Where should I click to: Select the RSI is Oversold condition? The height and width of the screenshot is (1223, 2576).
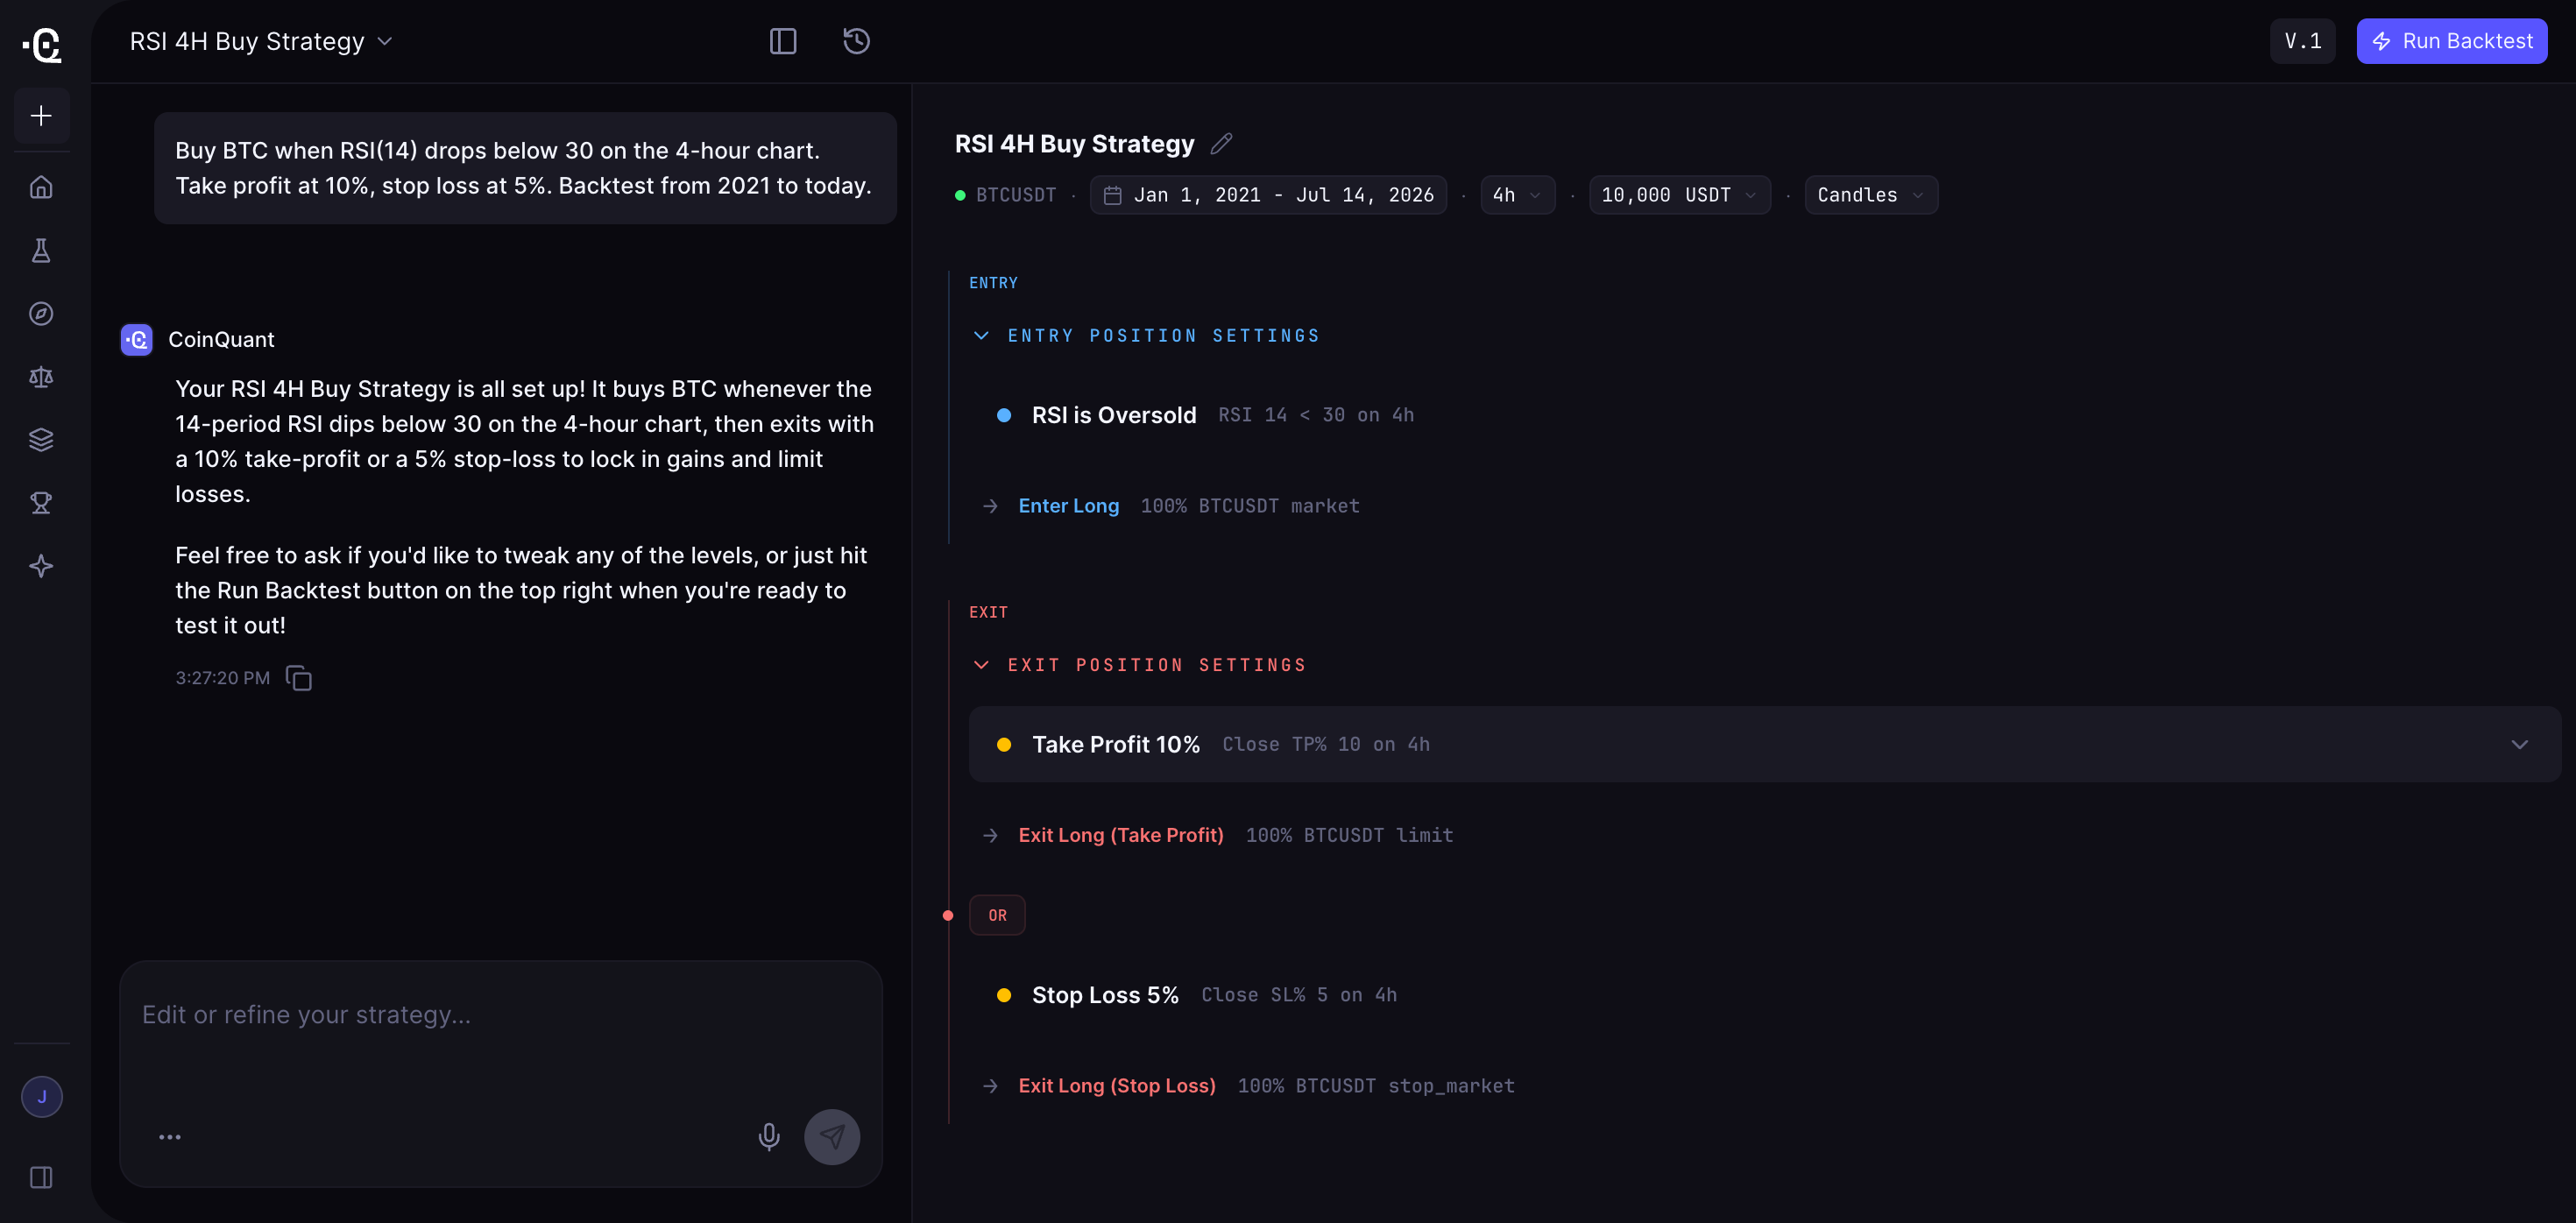(1113, 415)
